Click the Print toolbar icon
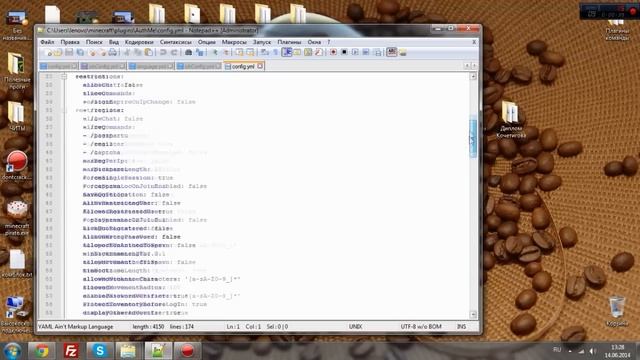This screenshot has height=360, width=640. [113, 52]
